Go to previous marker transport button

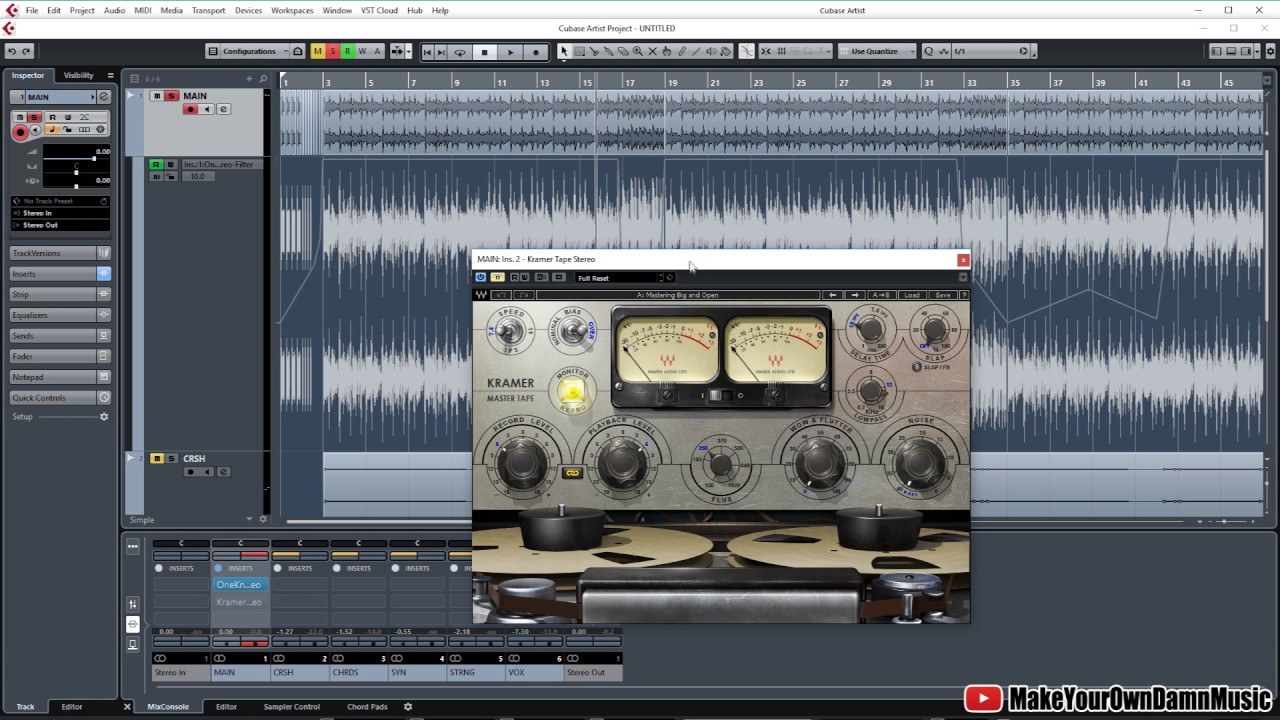pos(428,52)
